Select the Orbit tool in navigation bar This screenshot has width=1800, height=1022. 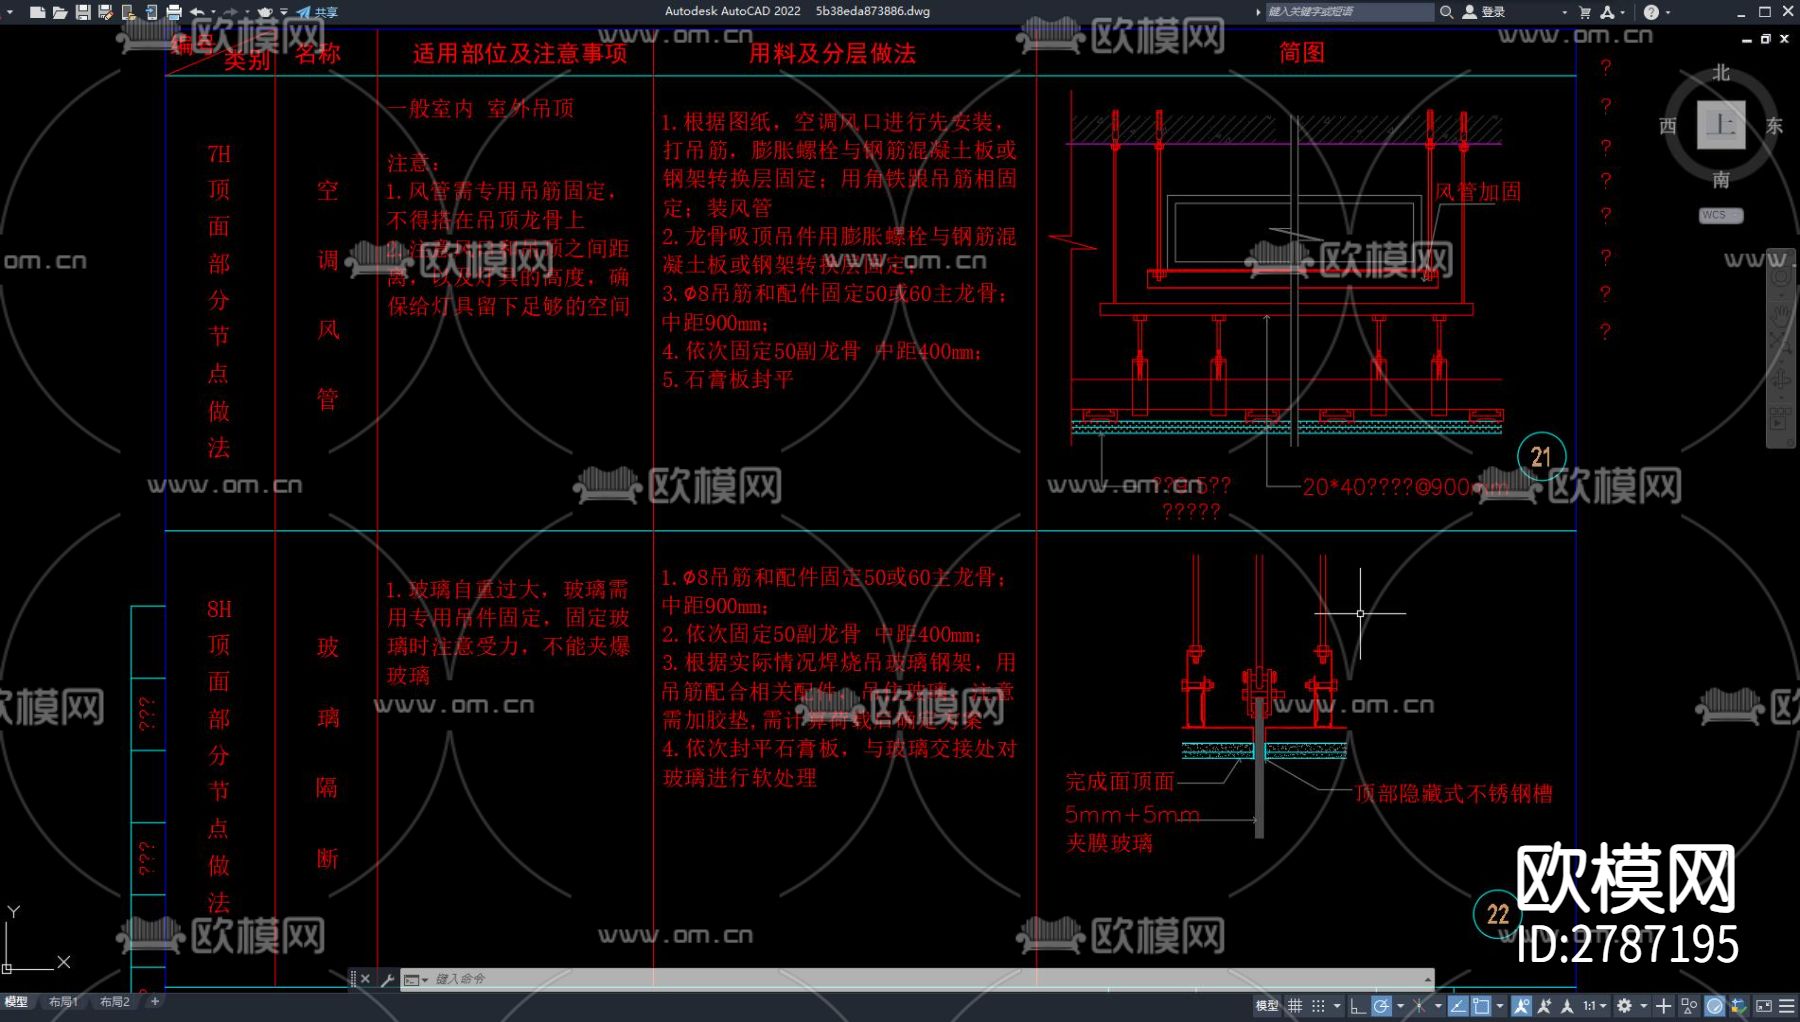pyautogui.click(x=1781, y=378)
